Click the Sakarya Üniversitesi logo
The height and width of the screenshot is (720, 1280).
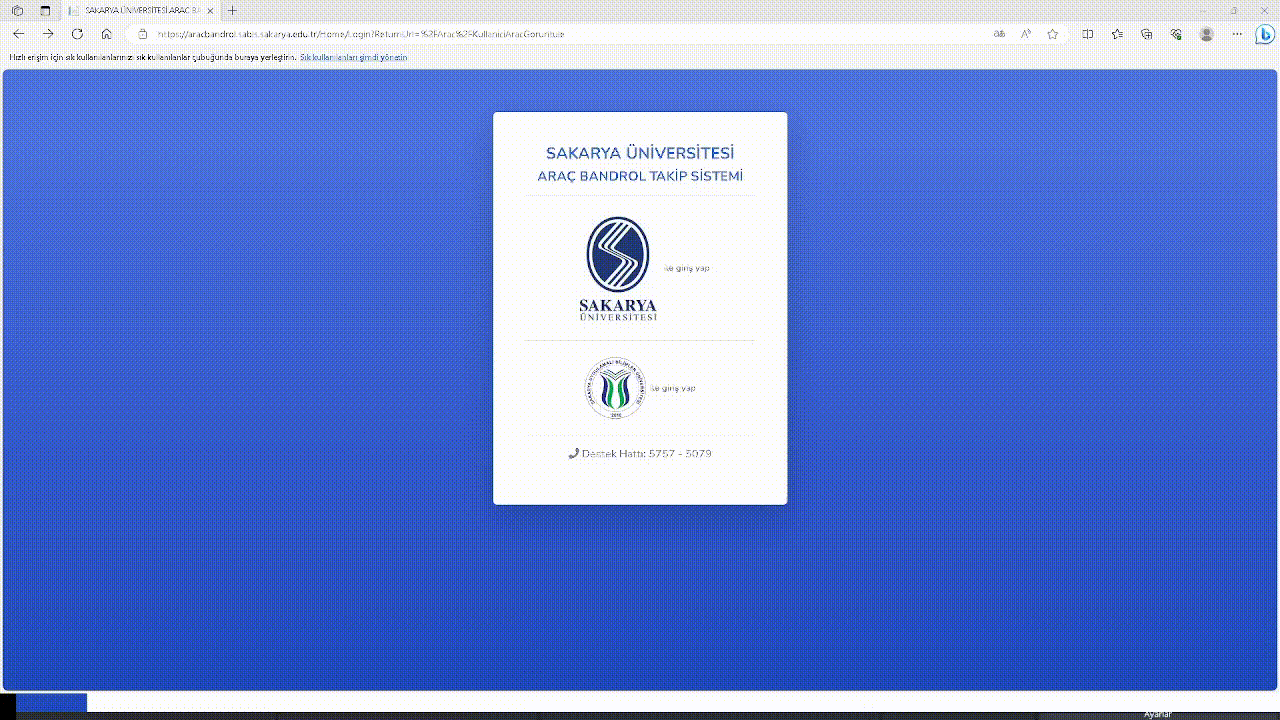click(618, 268)
